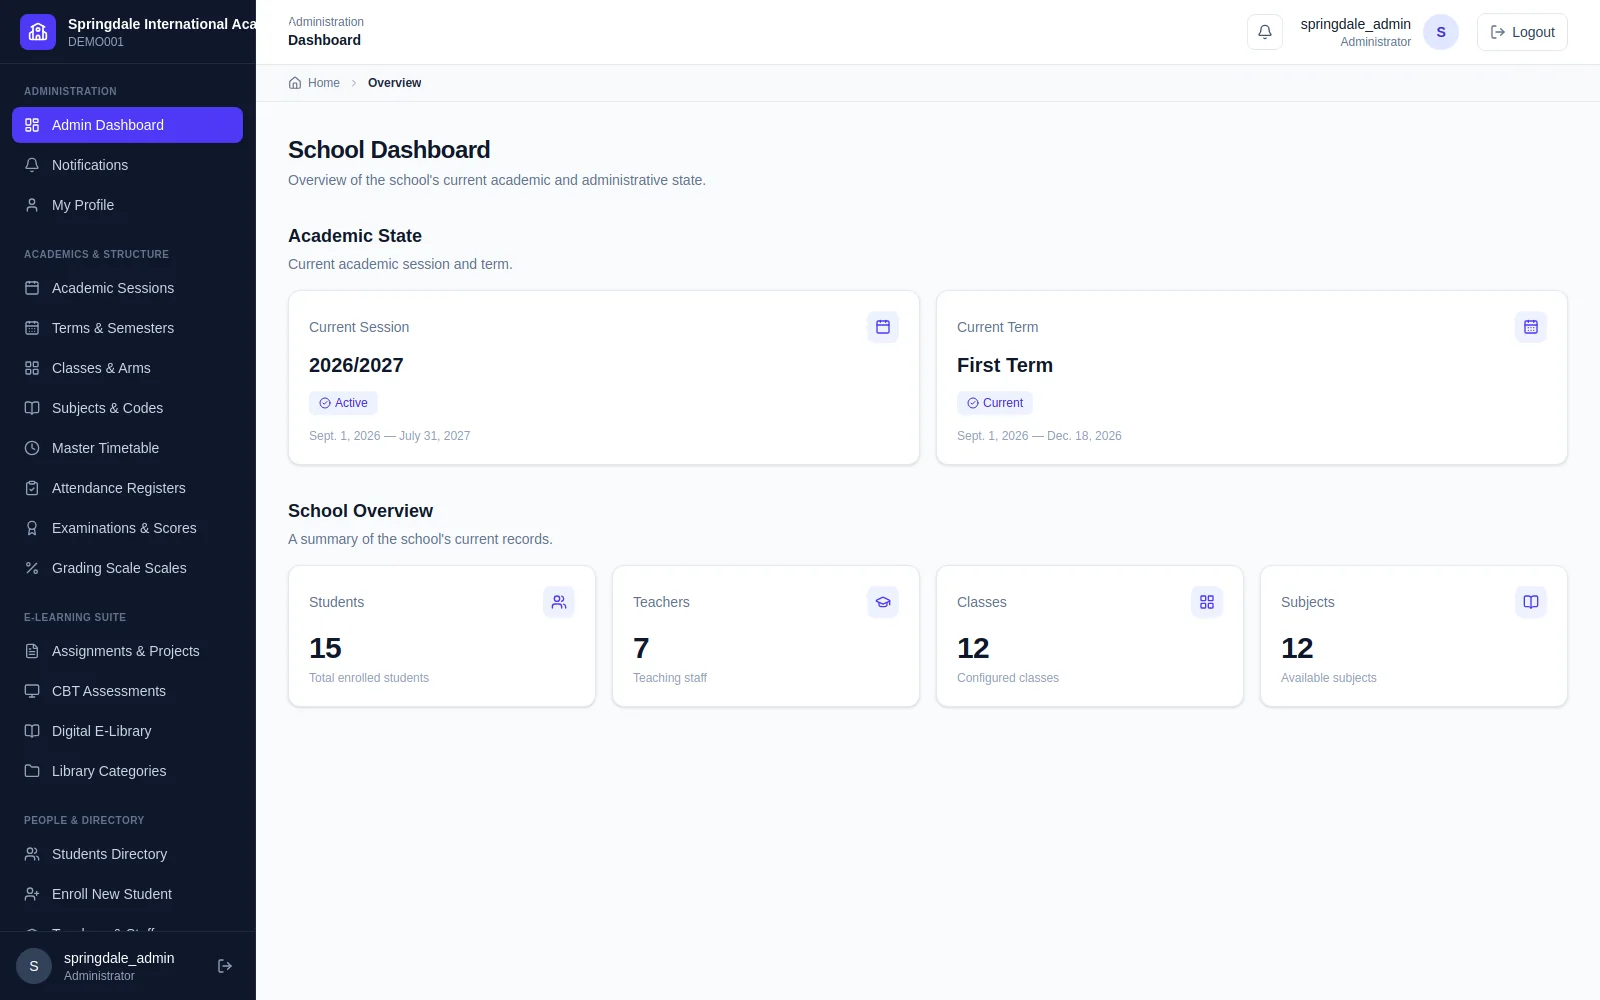The height and width of the screenshot is (1000, 1600).
Task: Click the graduation cap icon on Teachers card
Action: [x=883, y=602]
